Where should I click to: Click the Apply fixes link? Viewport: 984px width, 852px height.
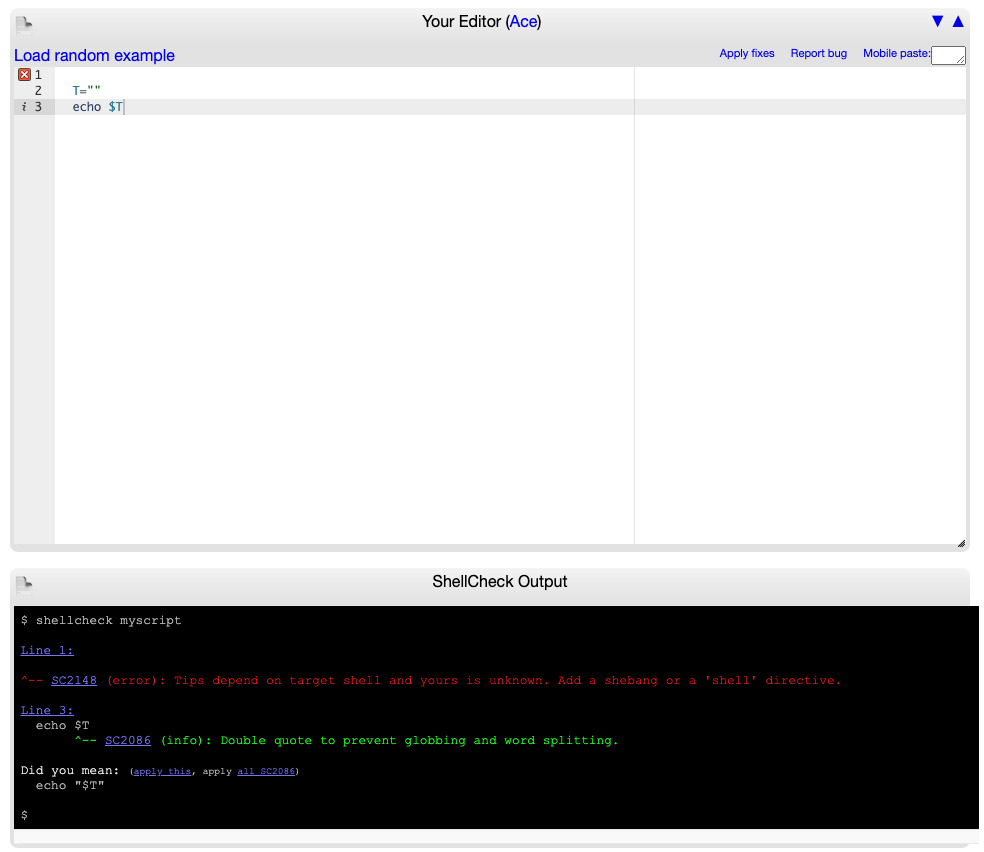tap(747, 53)
